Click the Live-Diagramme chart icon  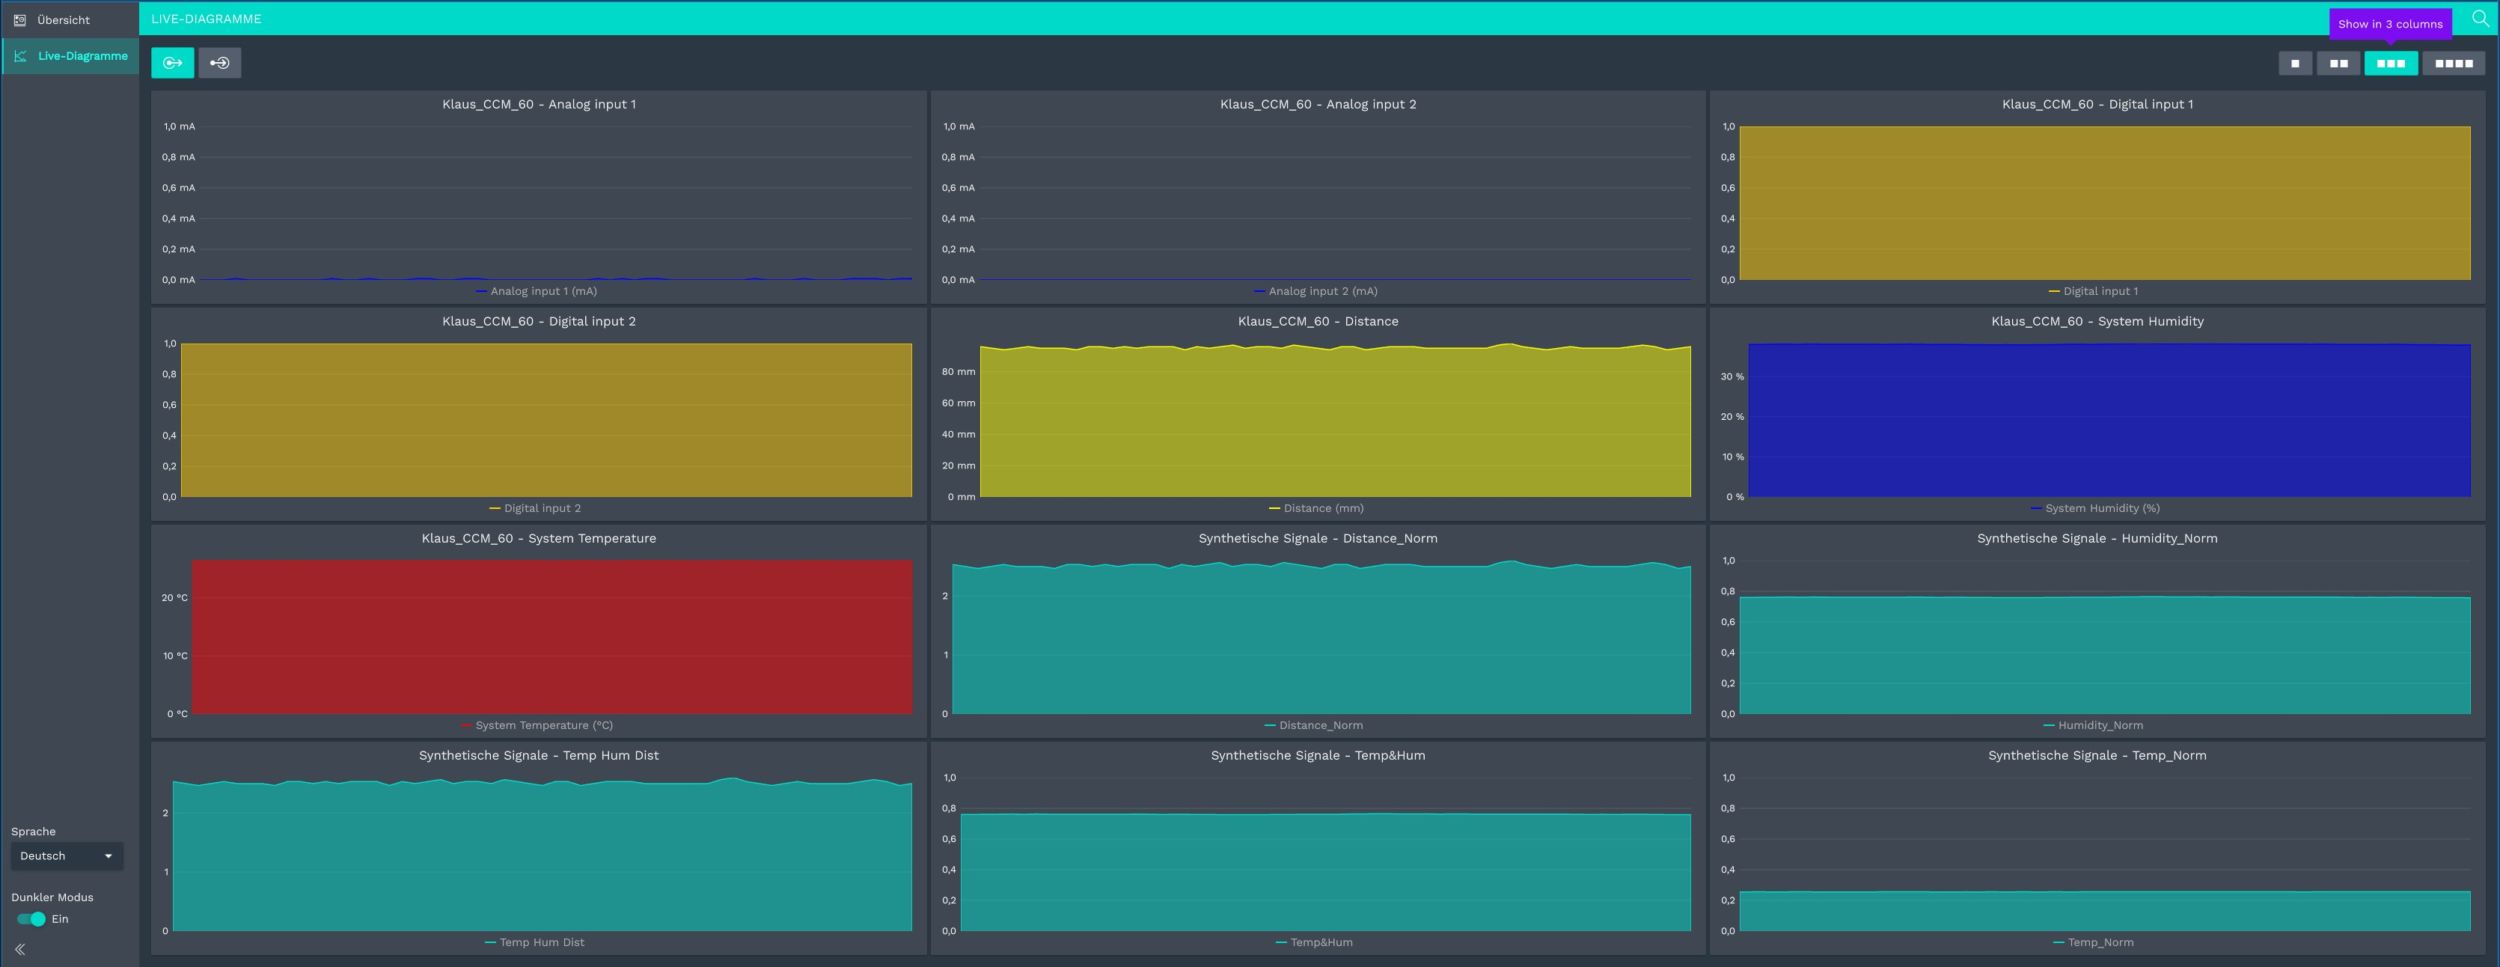(x=20, y=56)
